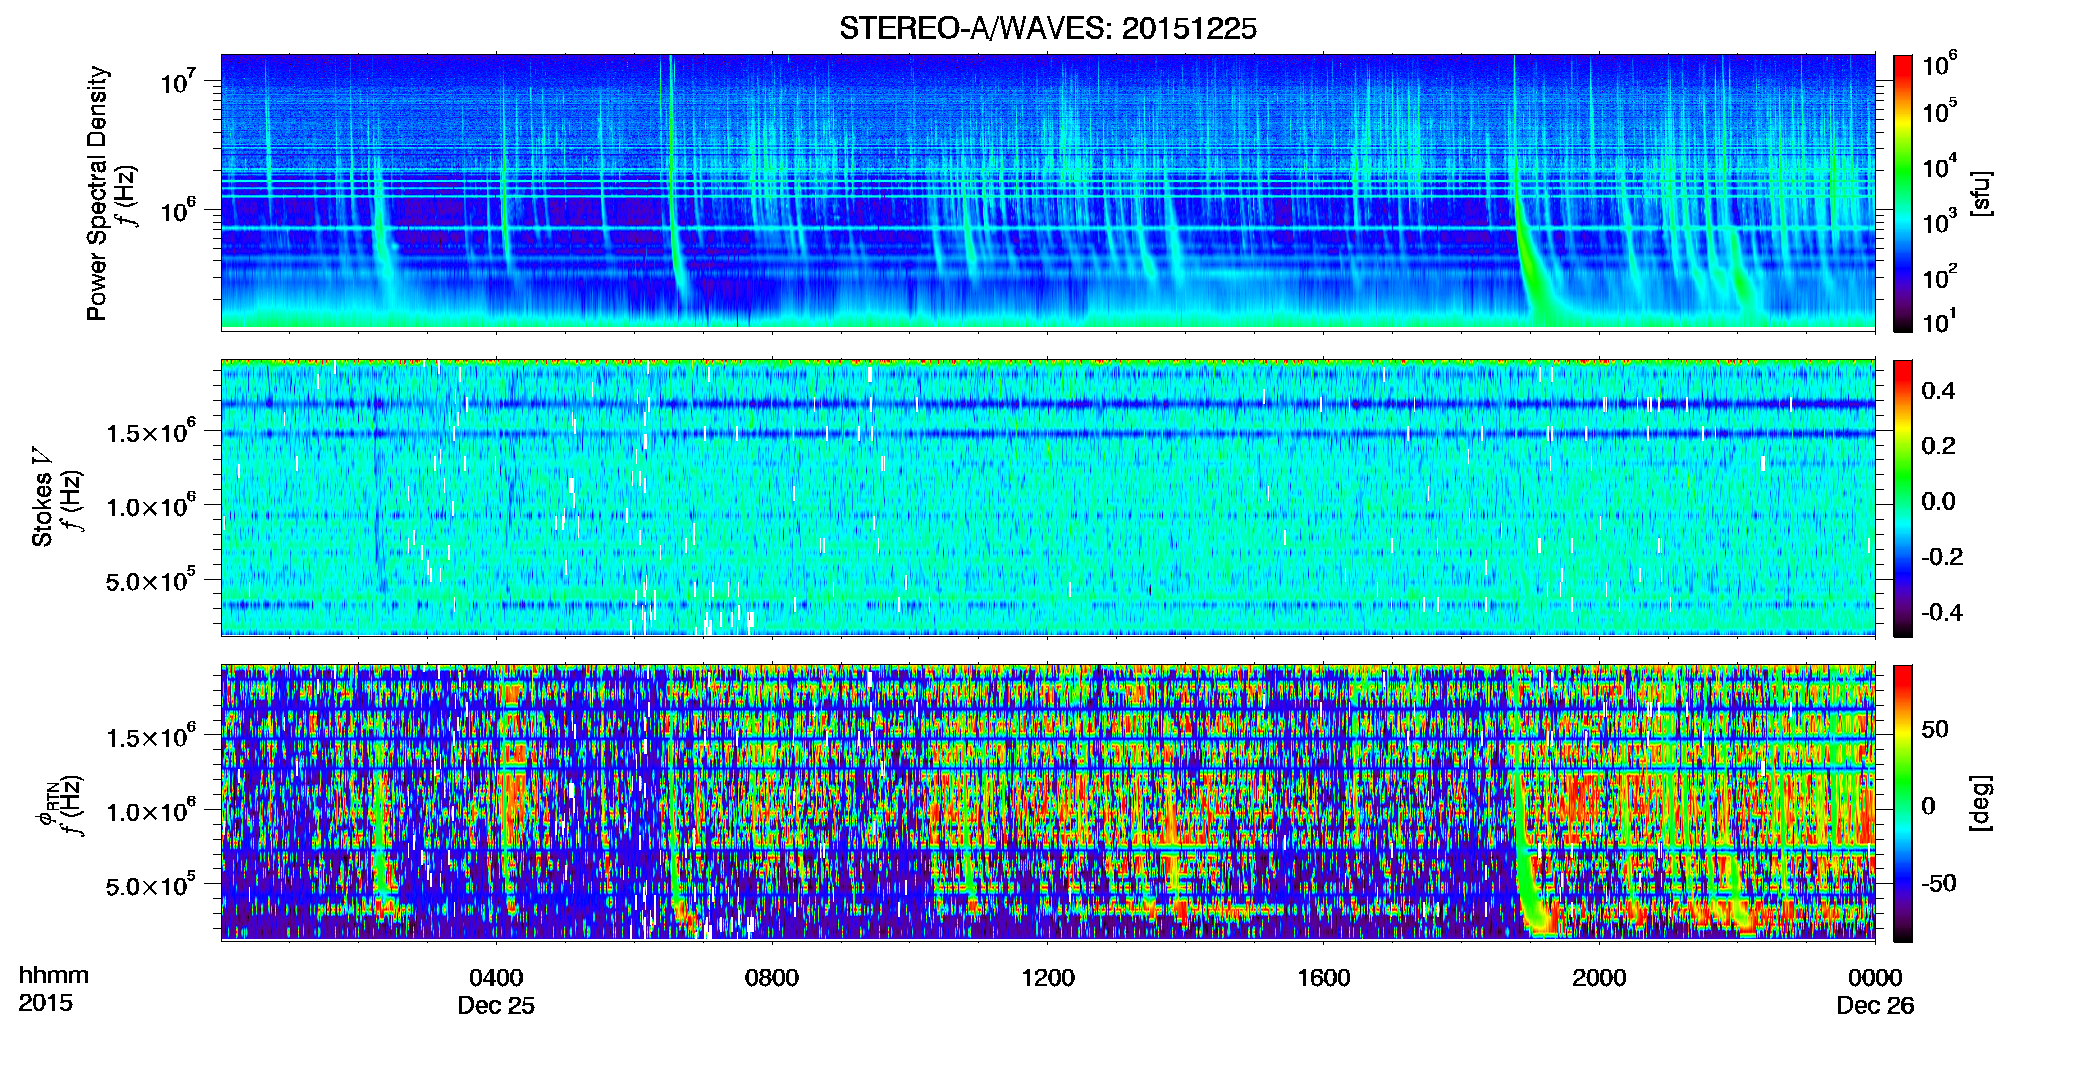
Task: Click the 1600 time tick label
Action: coord(1324,978)
